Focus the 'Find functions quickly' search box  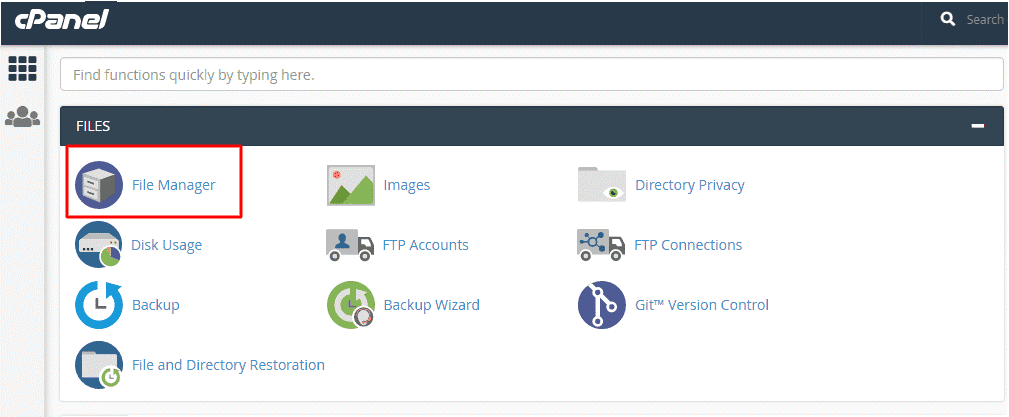[x=531, y=74]
